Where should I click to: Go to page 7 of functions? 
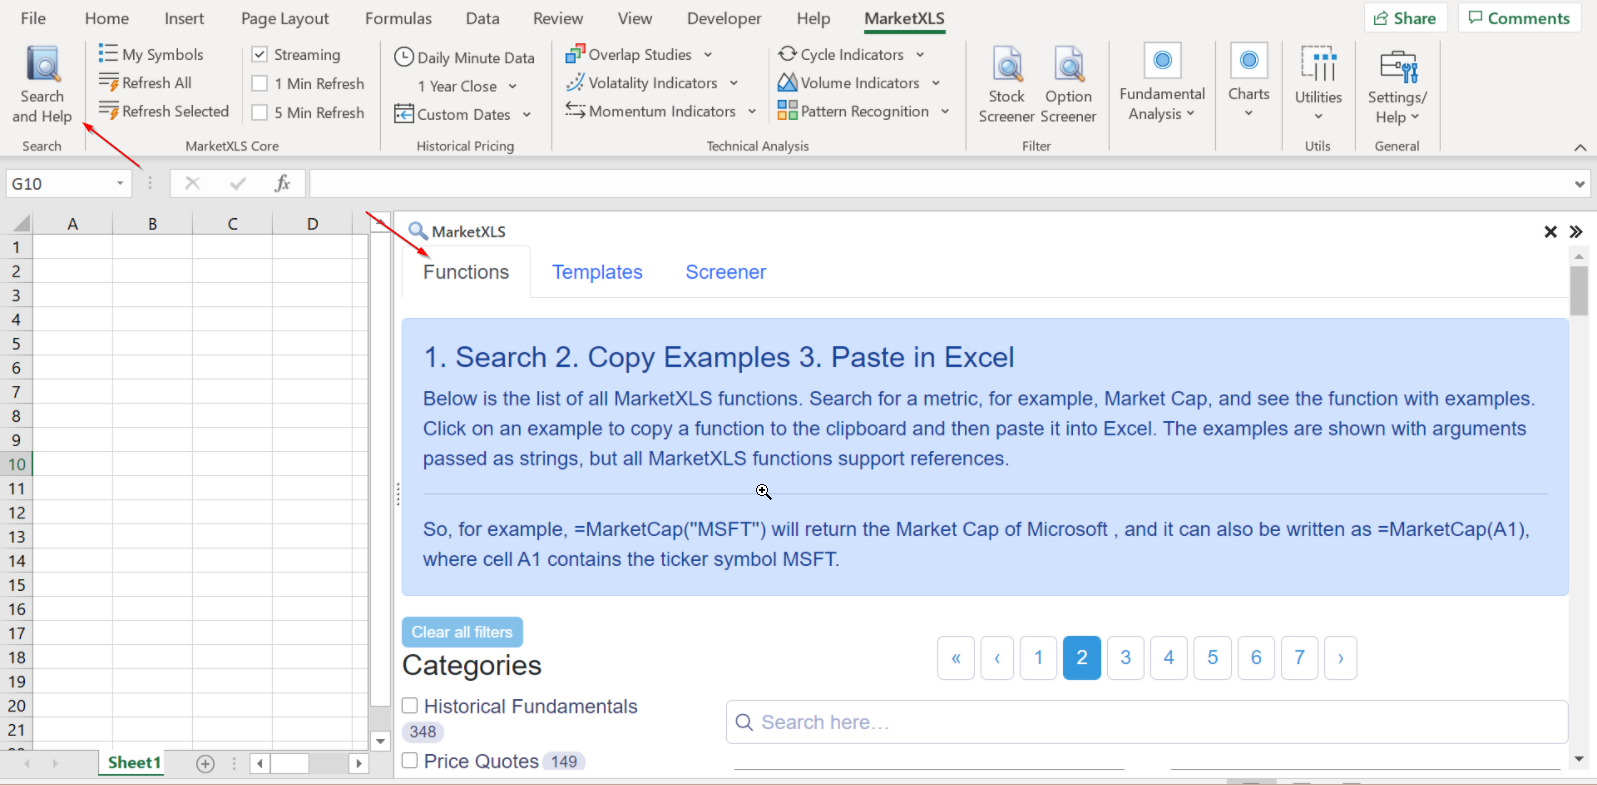pyautogui.click(x=1299, y=658)
